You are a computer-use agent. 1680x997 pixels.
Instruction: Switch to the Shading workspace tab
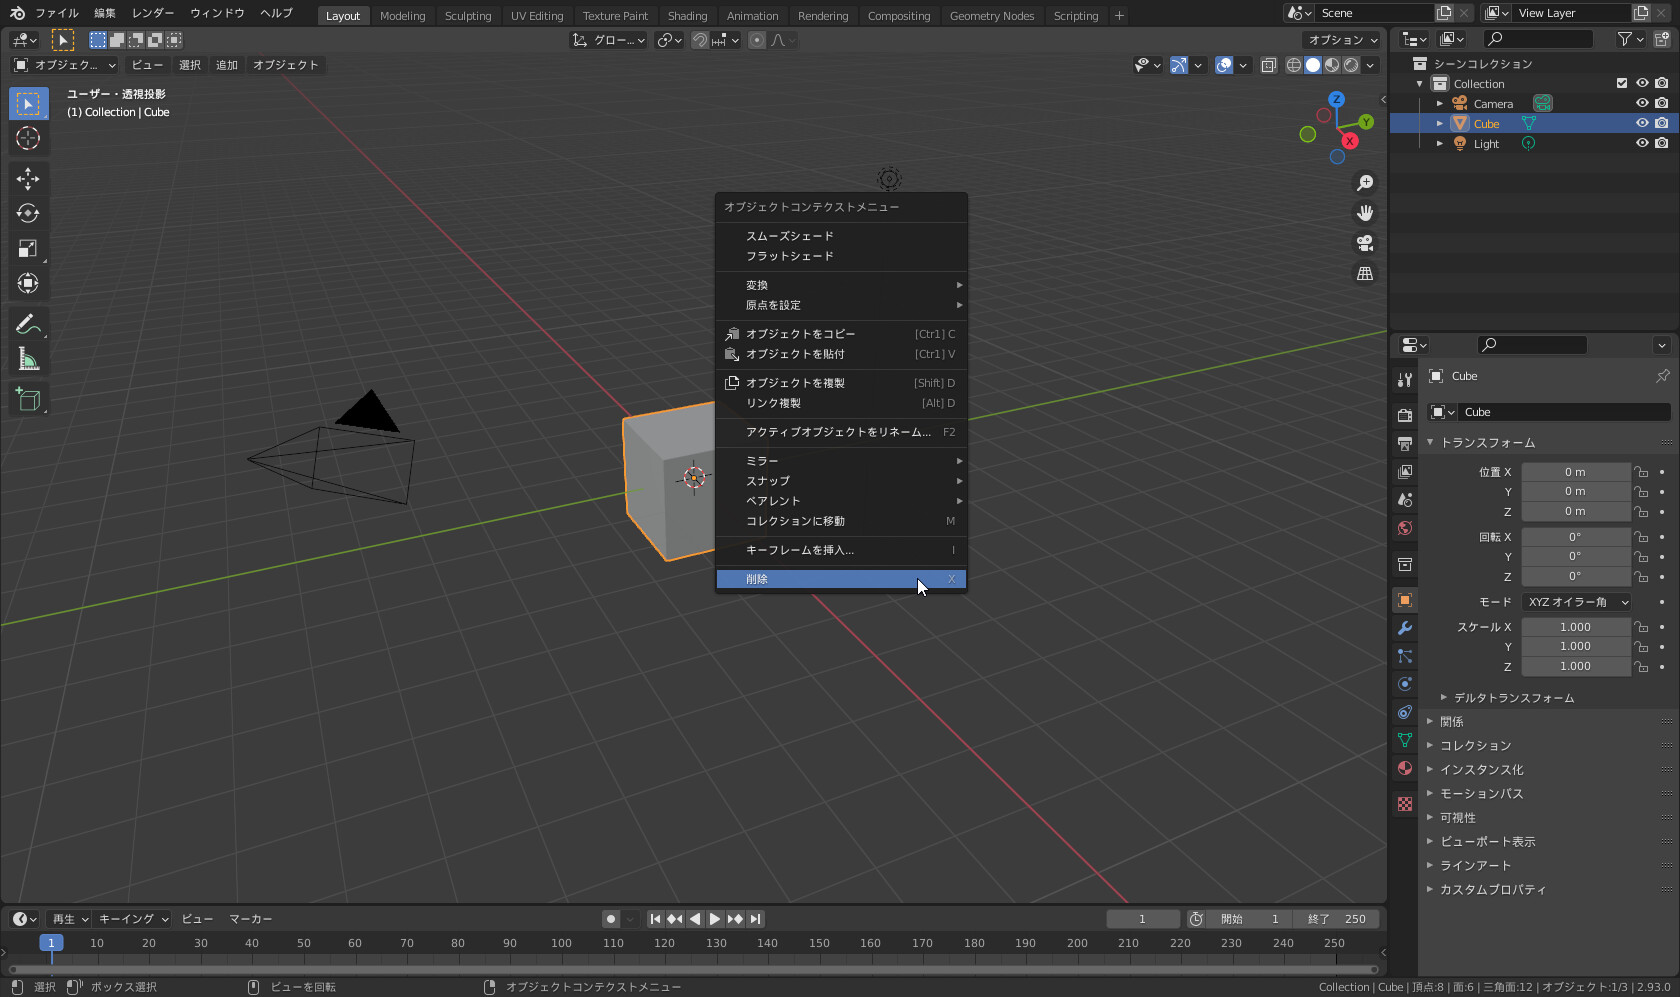click(687, 16)
